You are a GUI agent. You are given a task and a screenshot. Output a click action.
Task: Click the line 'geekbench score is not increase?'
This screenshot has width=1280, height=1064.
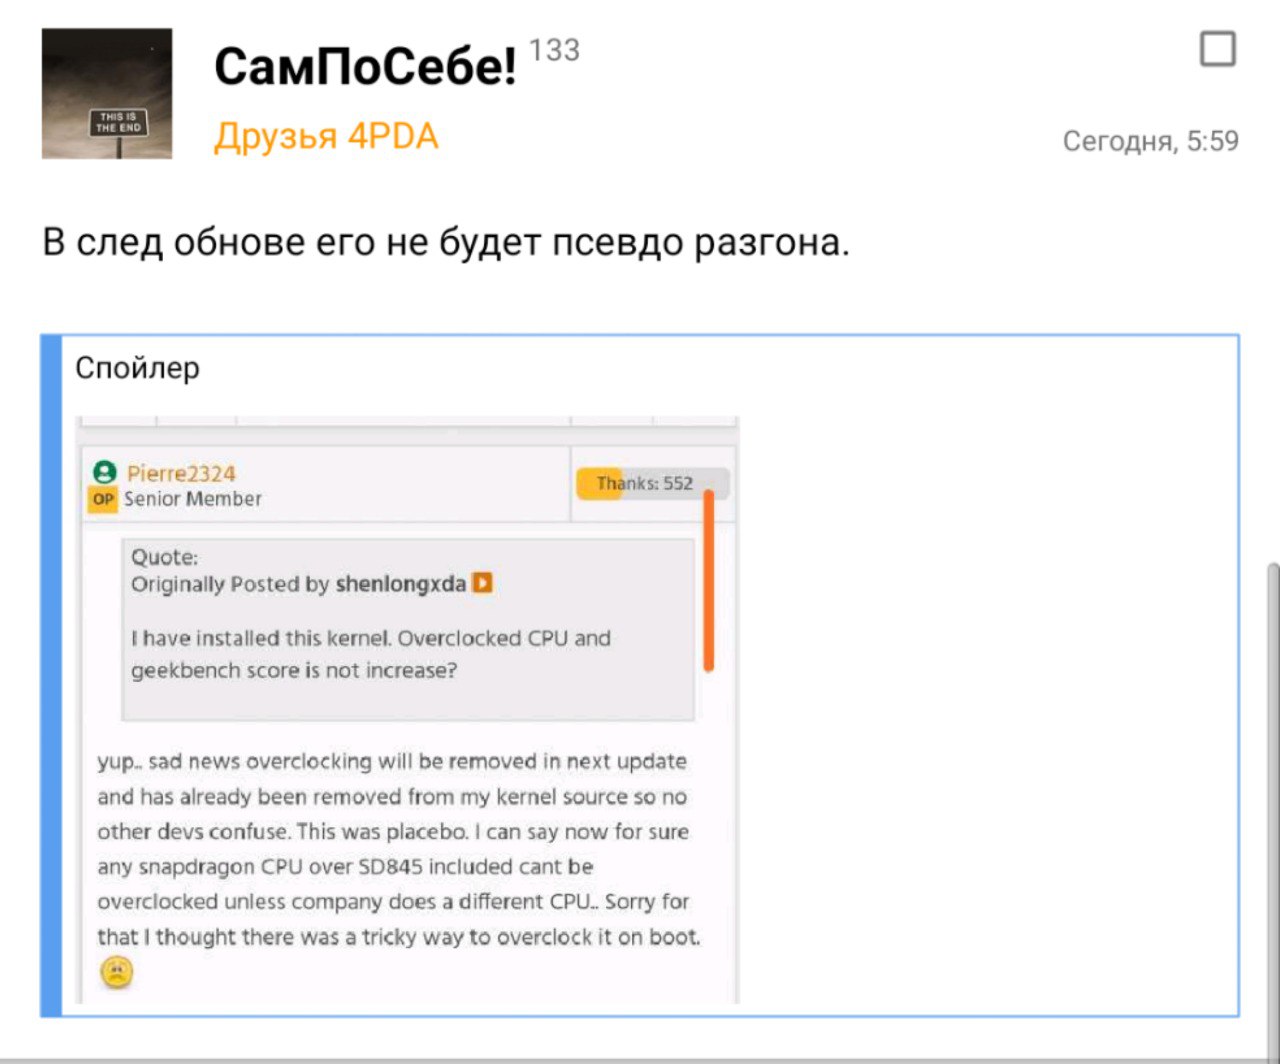(x=294, y=671)
